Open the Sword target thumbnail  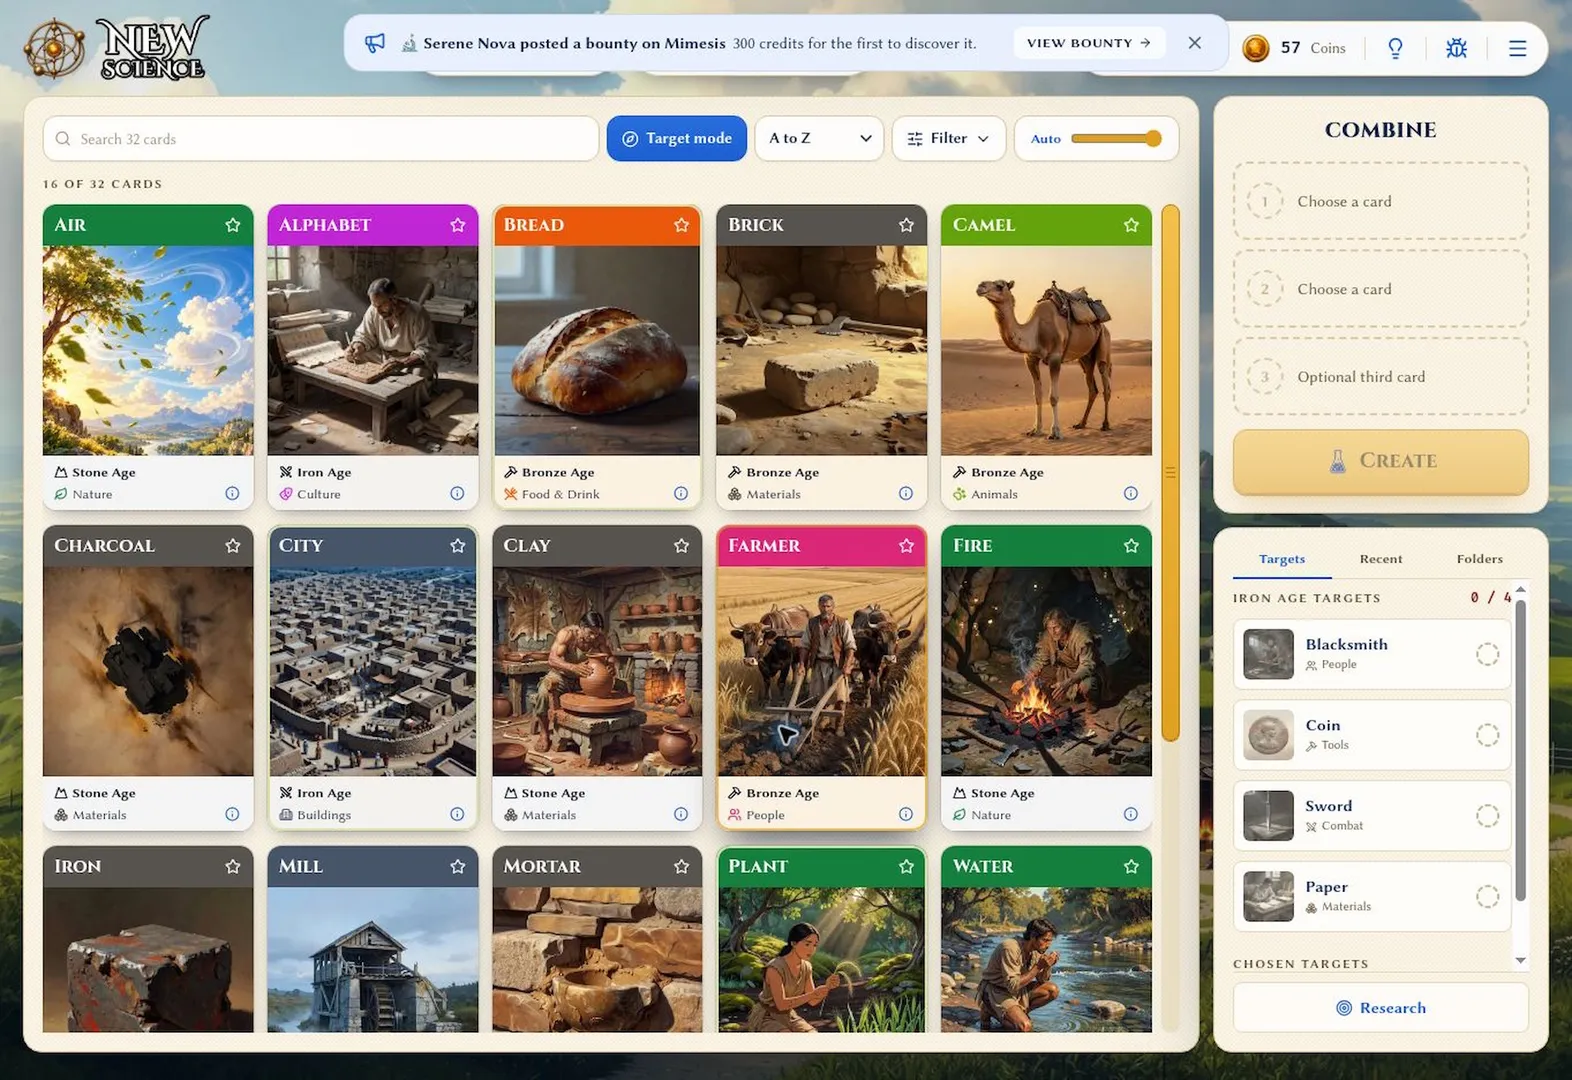(1269, 816)
